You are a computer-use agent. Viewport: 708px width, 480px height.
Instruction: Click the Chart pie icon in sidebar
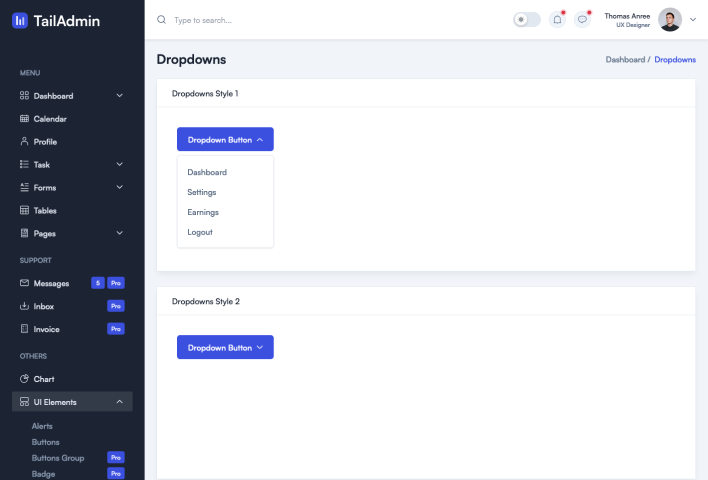point(25,379)
